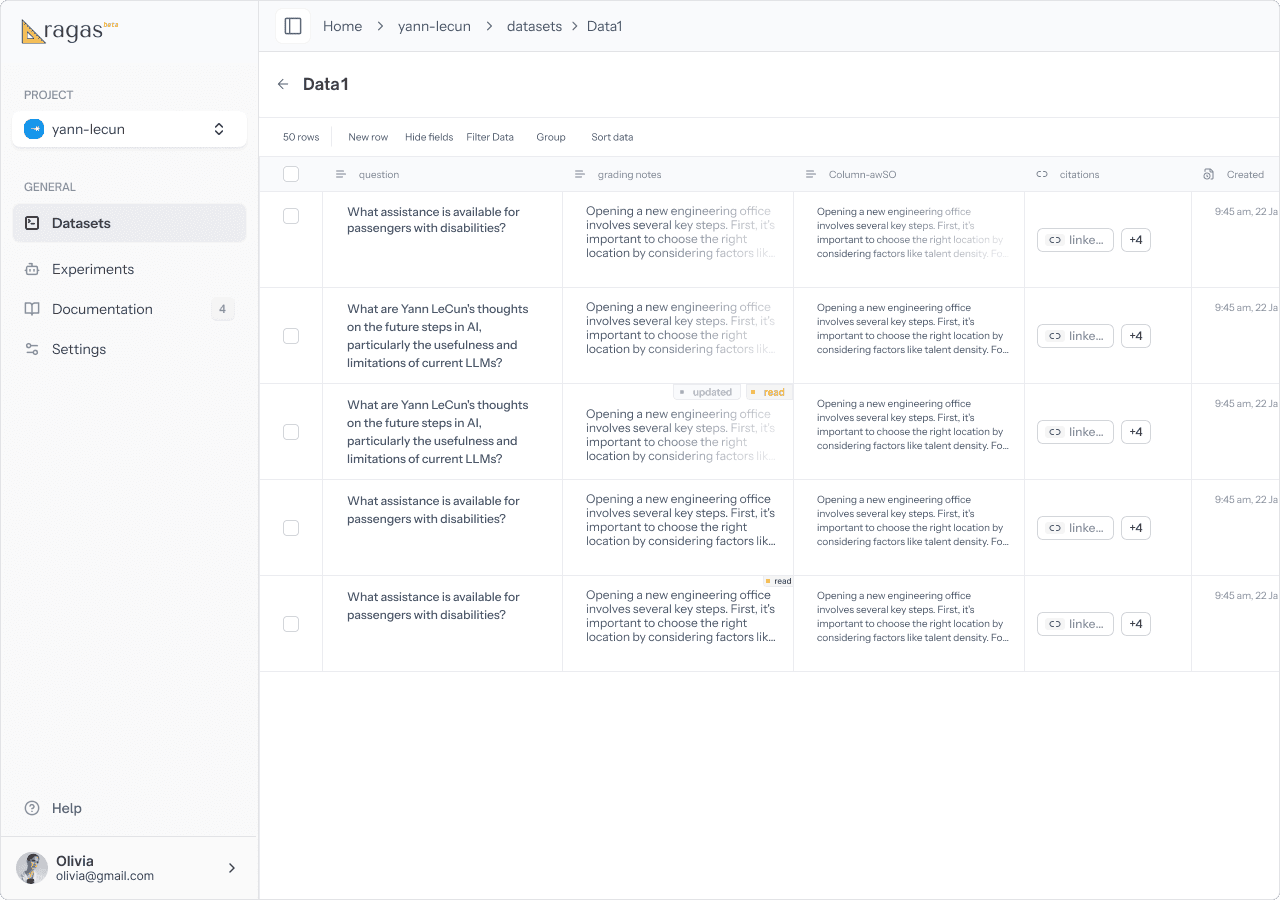Click the LeCun question cell with 'updated' tag row
Viewport: 1280px width, 900px height.
pos(443,432)
